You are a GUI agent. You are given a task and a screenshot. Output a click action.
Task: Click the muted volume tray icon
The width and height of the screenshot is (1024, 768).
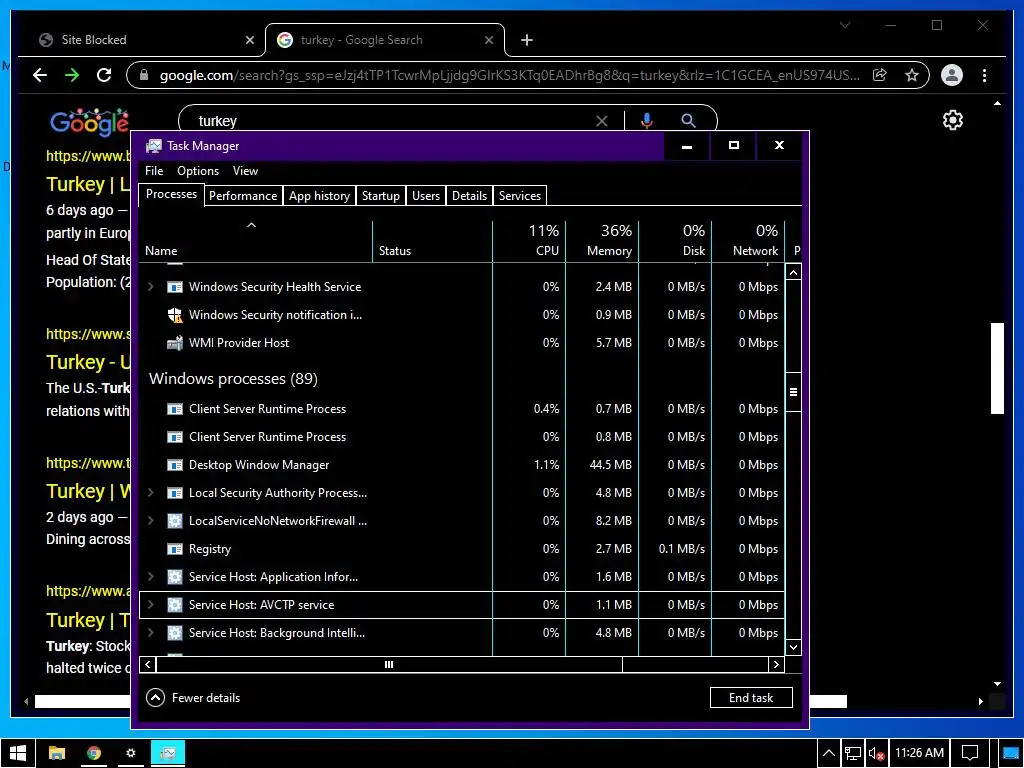click(x=876, y=754)
